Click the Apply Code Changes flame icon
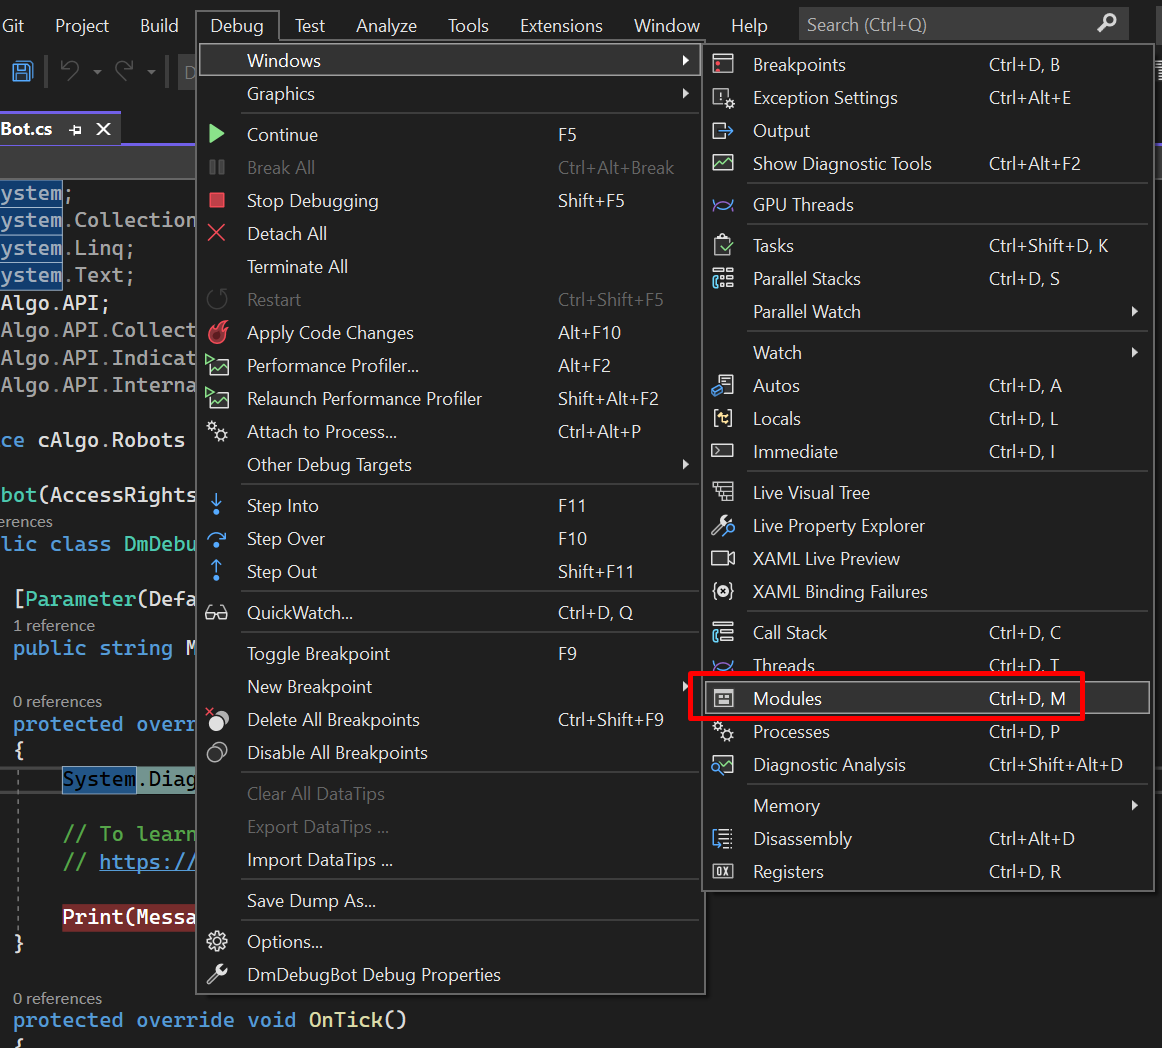 point(218,333)
